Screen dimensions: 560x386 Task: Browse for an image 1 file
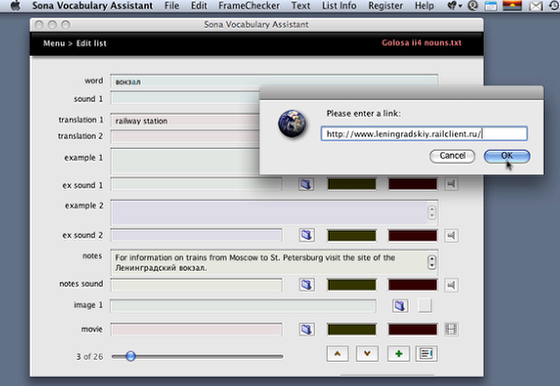click(400, 306)
